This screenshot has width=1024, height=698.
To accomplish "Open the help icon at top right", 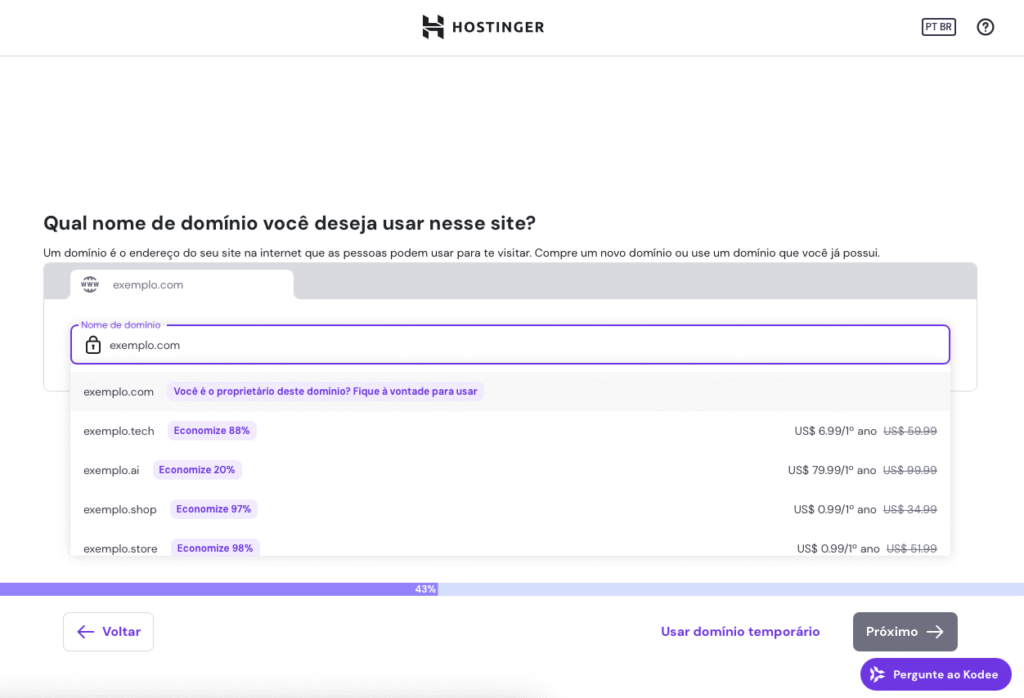I will tap(985, 27).
